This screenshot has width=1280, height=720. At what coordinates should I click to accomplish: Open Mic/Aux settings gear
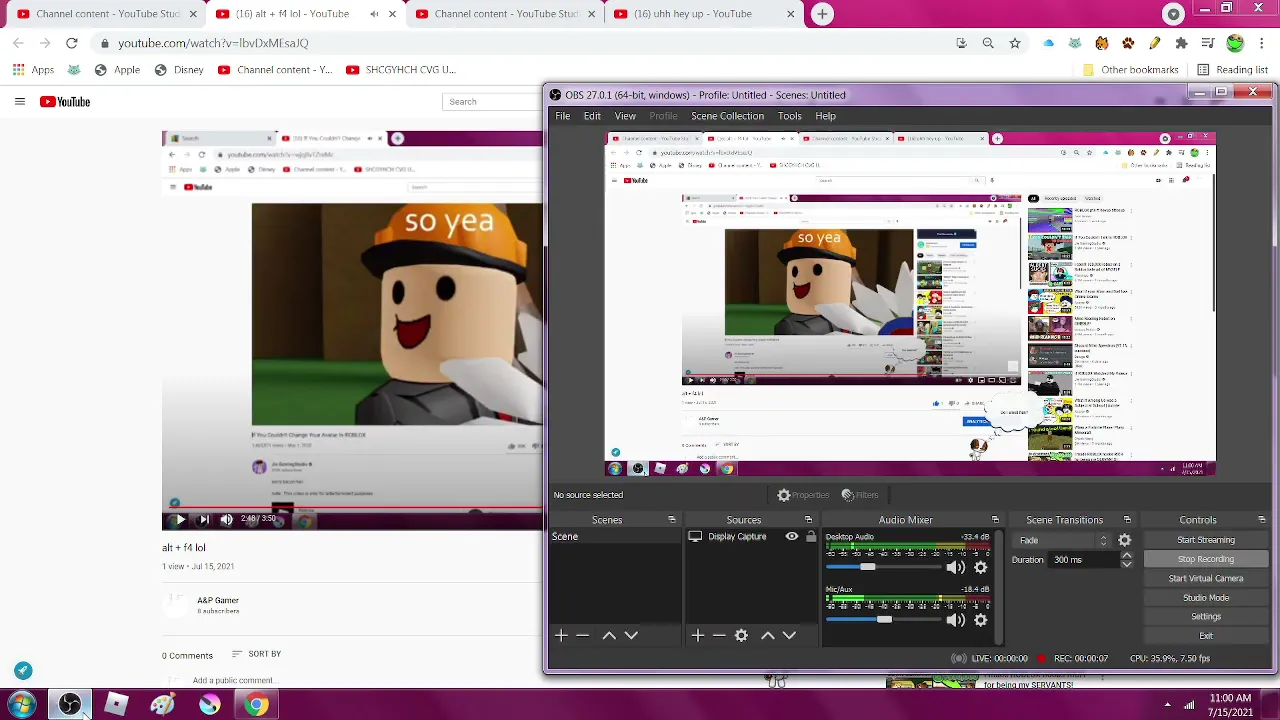[980, 620]
